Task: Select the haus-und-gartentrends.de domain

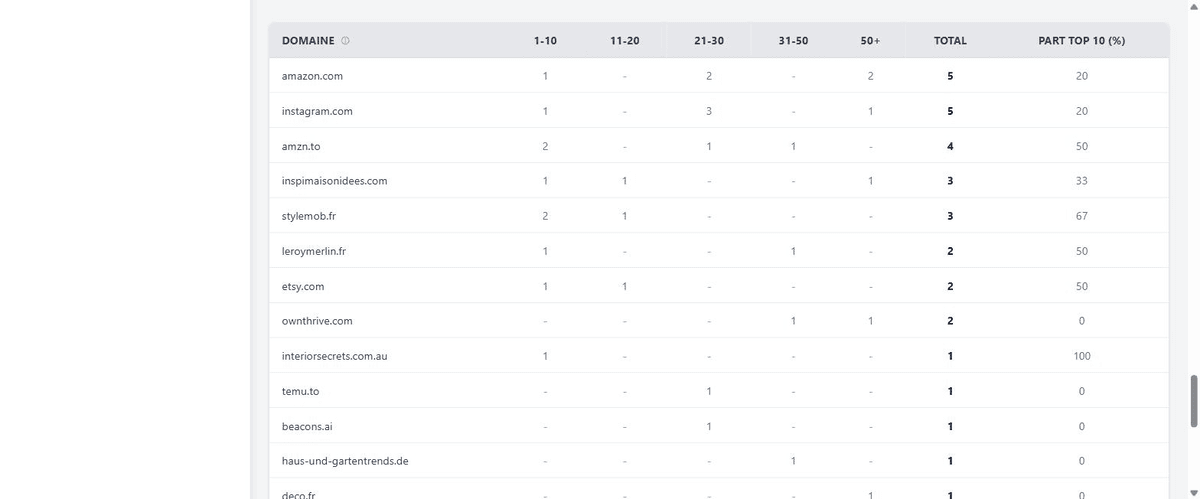Action: pyautogui.click(x=345, y=461)
